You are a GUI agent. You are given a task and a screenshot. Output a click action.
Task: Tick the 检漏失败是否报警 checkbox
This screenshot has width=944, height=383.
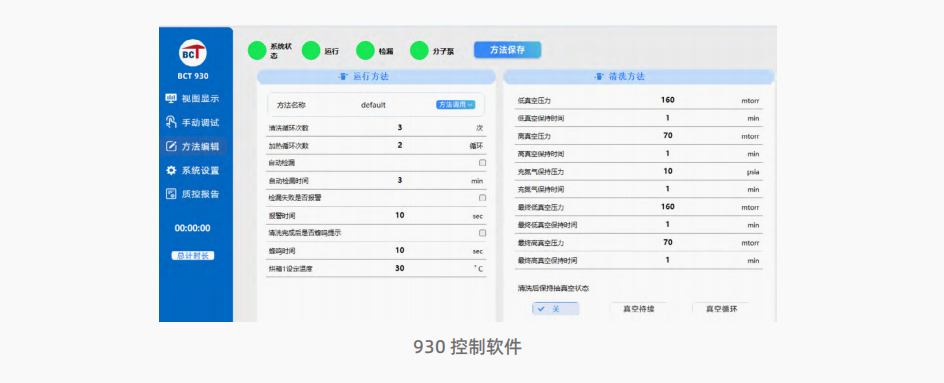pyautogui.click(x=482, y=198)
